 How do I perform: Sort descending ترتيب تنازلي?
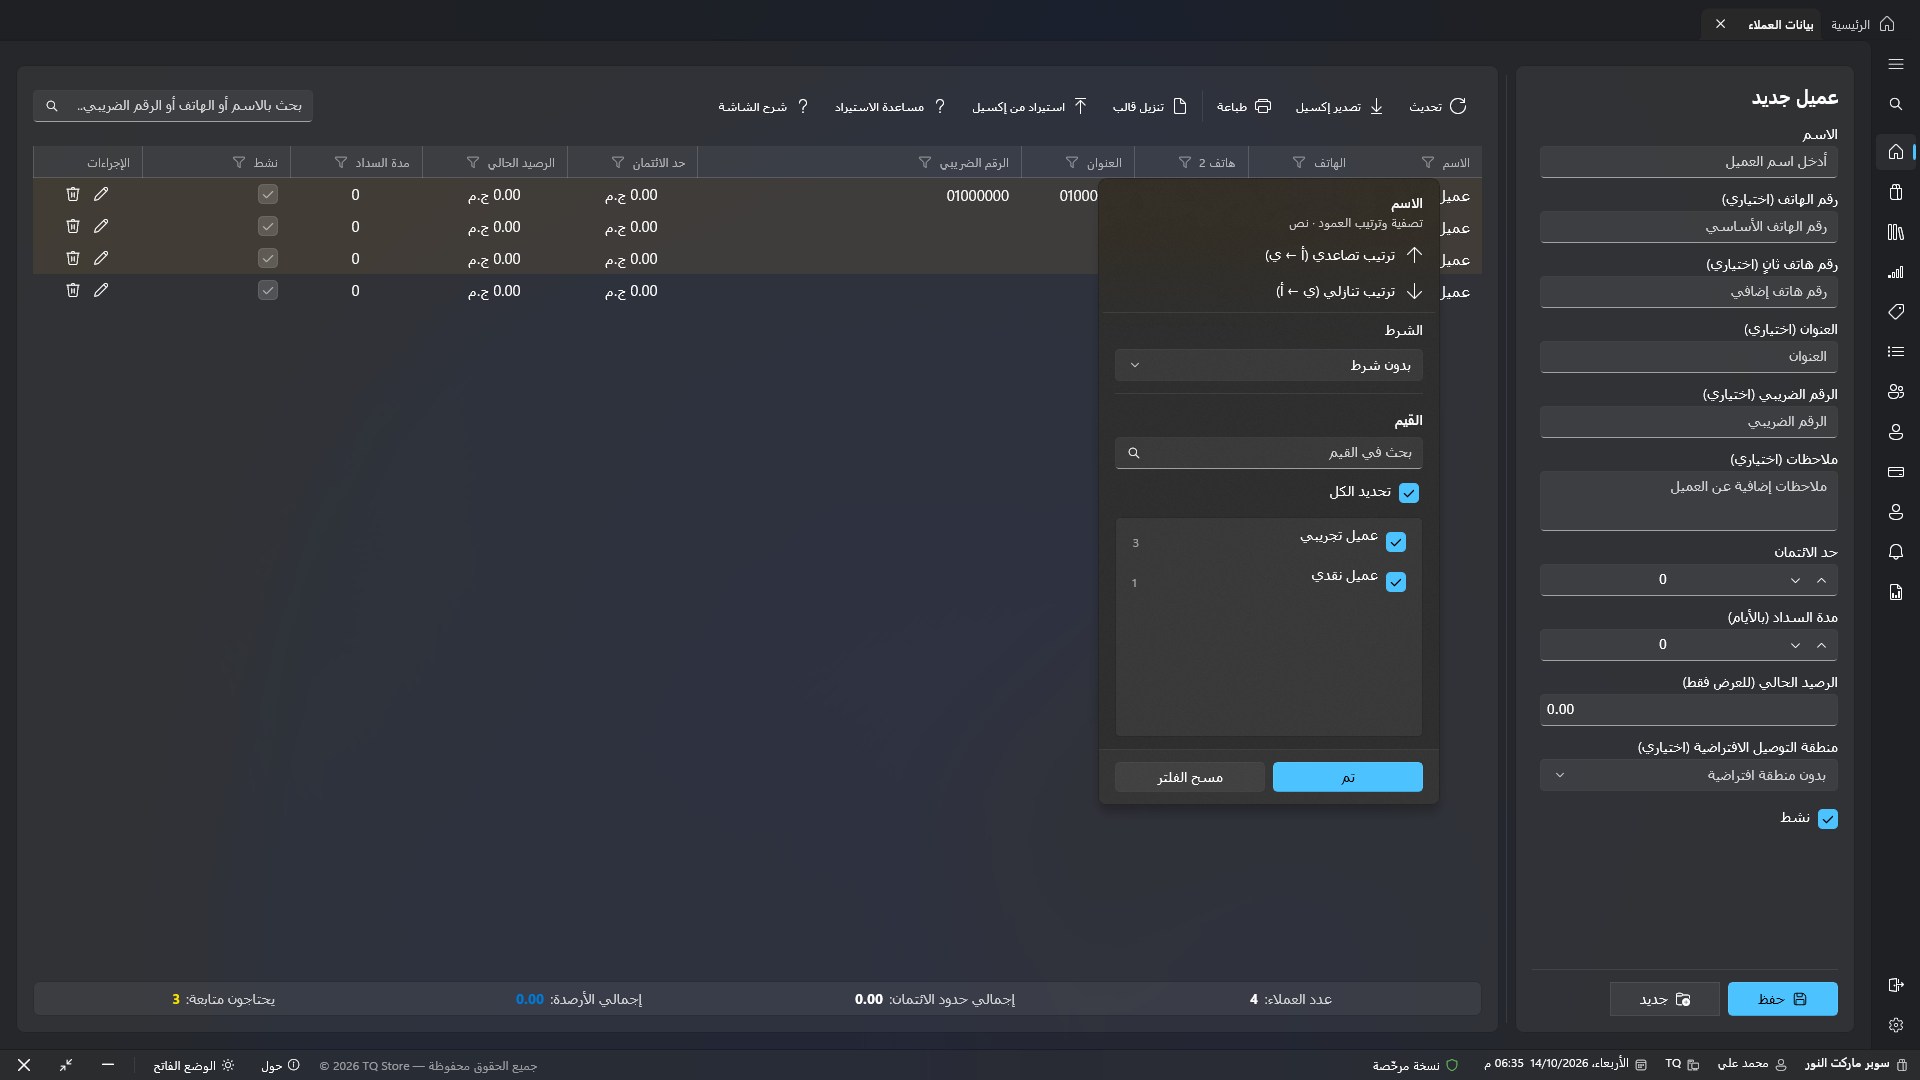1349,292
